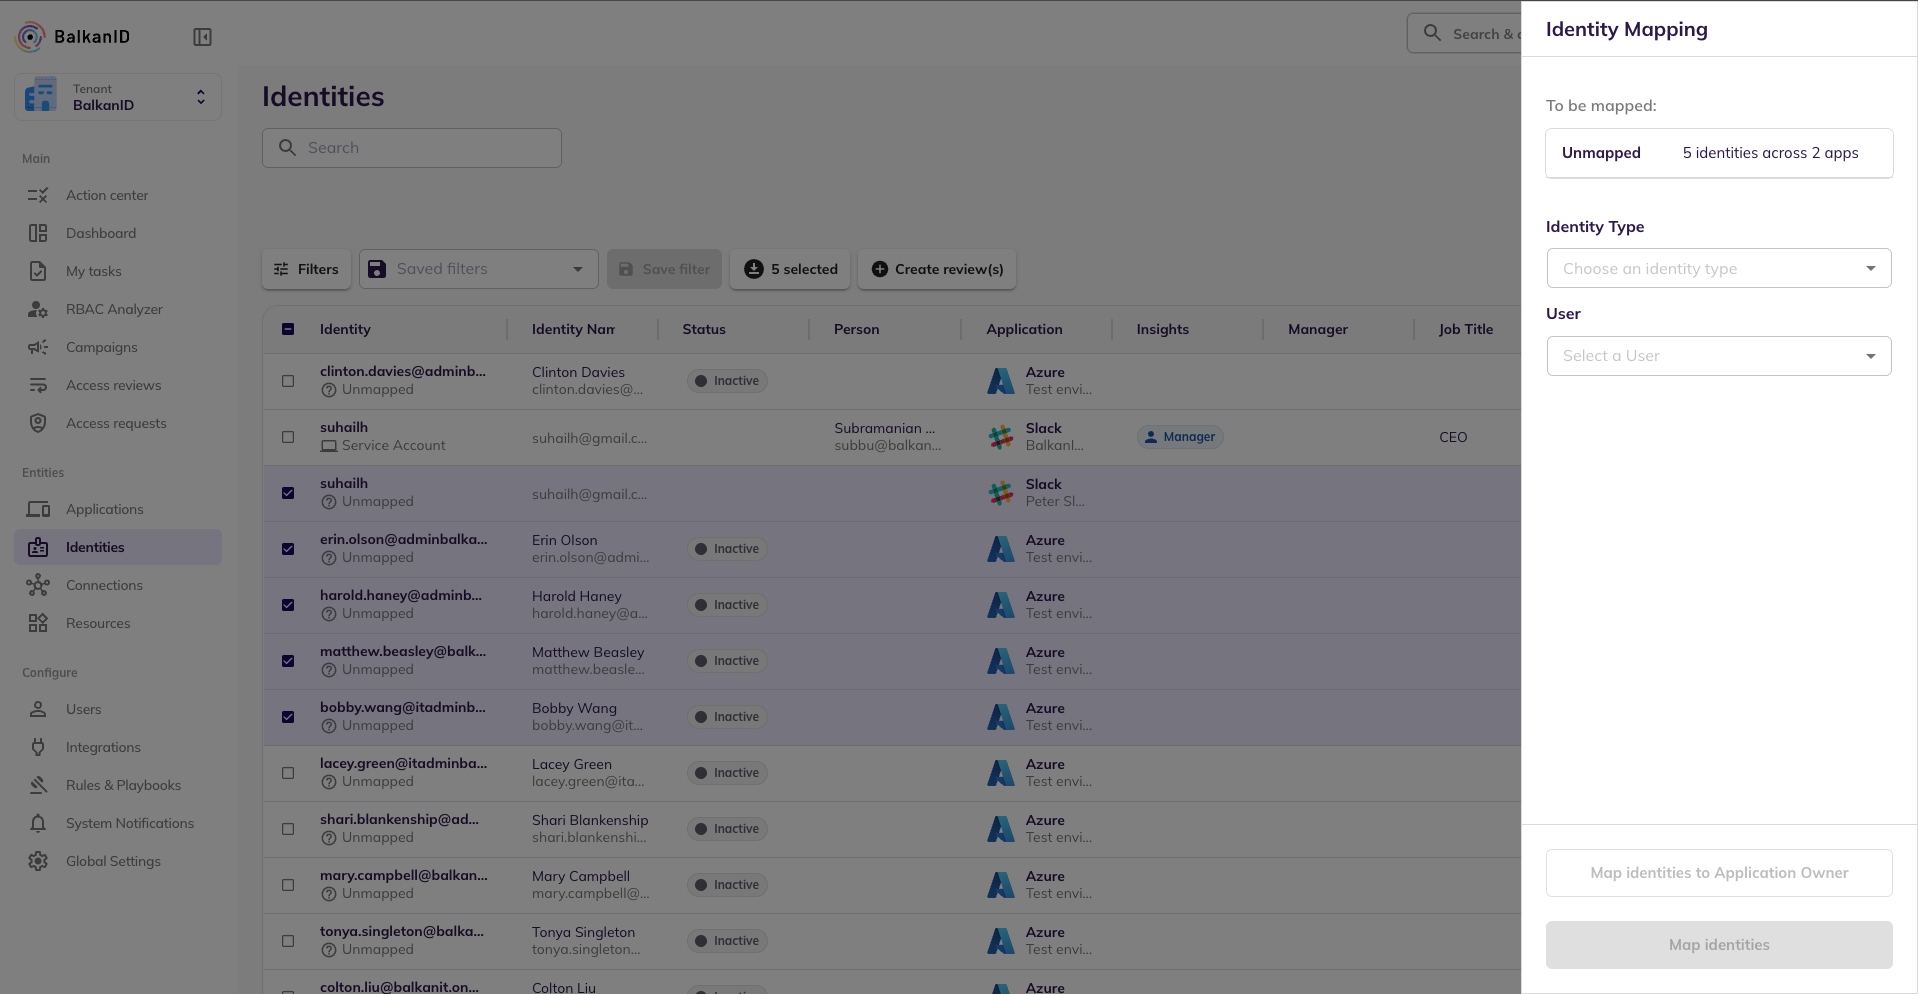
Task: Click the Integrations plug icon
Action: (x=38, y=747)
